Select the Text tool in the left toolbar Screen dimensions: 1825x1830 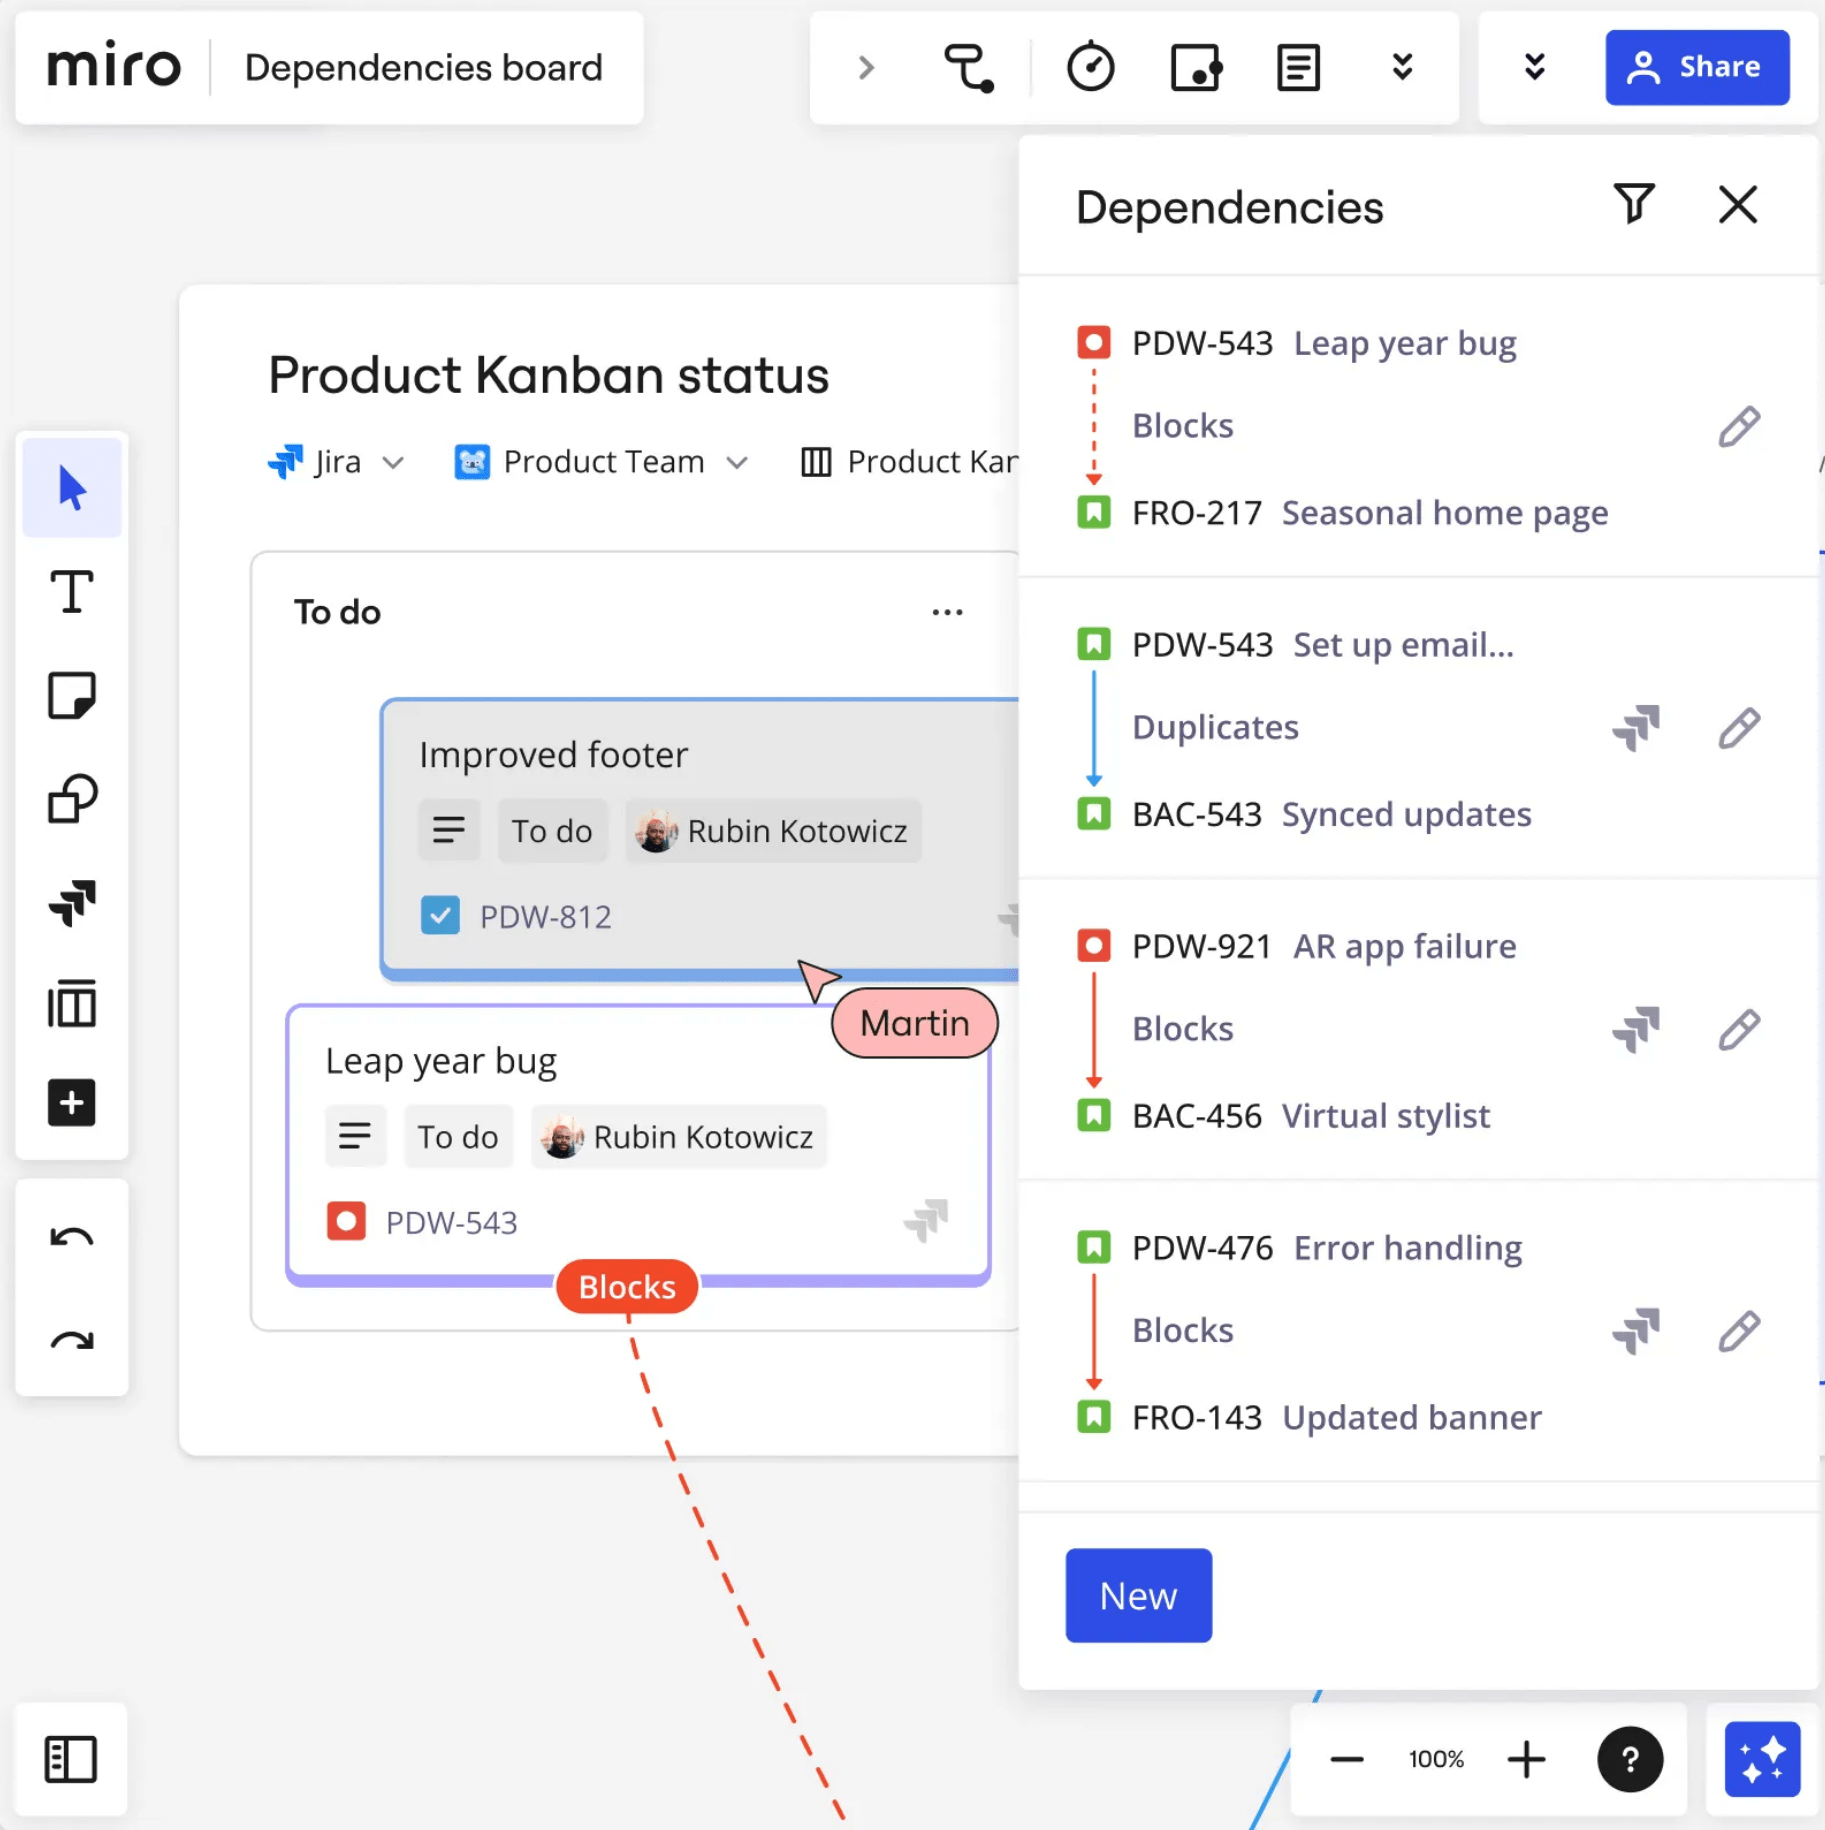tap(71, 592)
